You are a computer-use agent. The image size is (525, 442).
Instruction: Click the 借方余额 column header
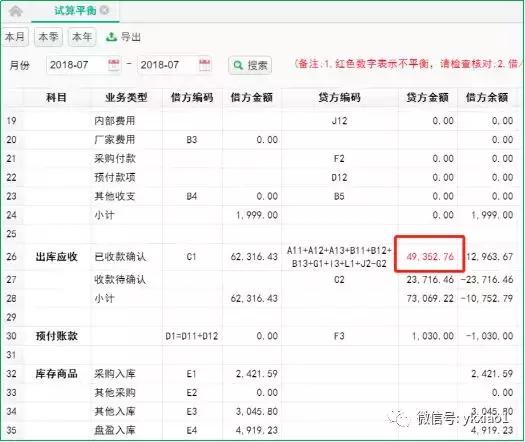(487, 97)
